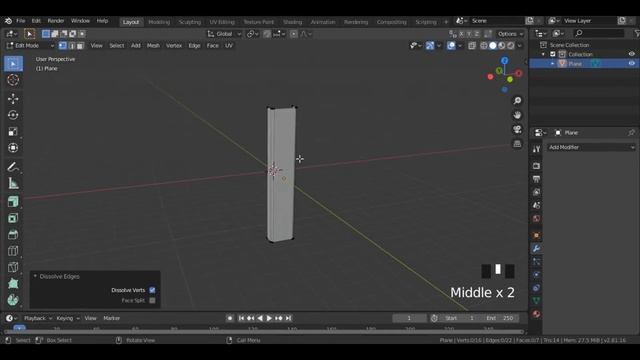Toggle X-ray display button
This screenshot has height=360, width=640.
(x=472, y=46)
